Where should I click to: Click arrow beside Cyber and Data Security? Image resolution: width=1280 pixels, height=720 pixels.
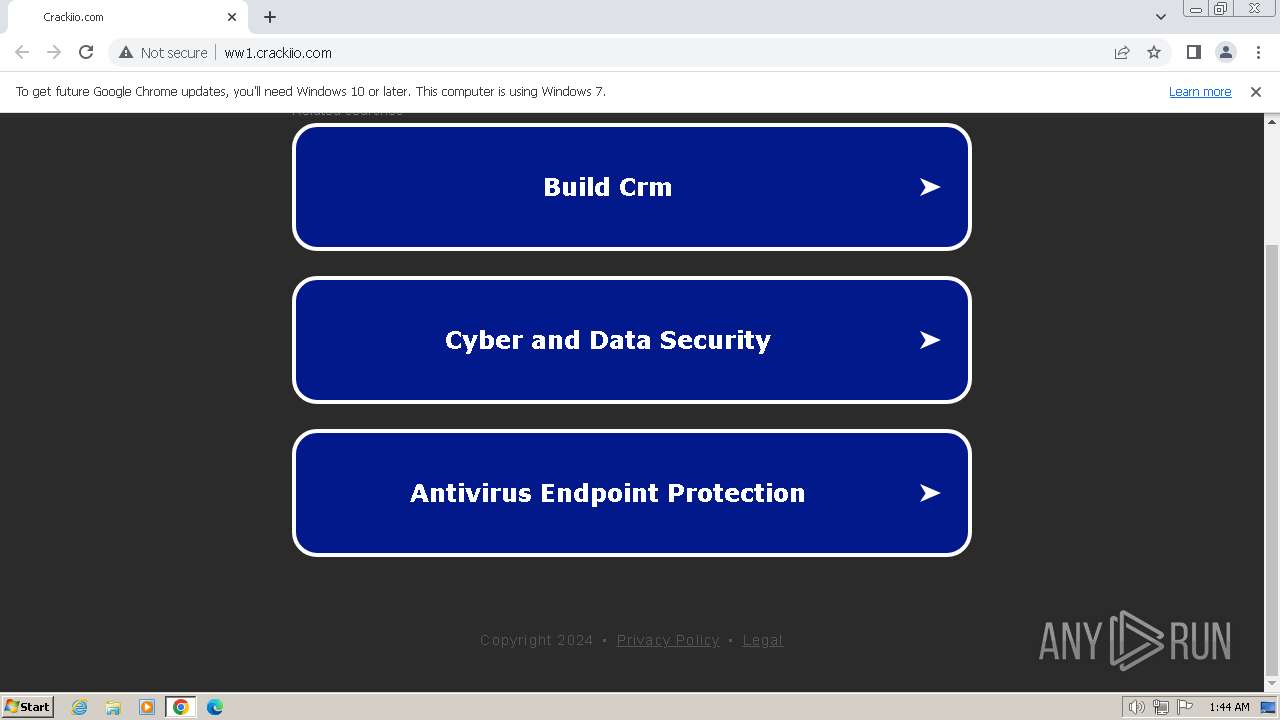[x=930, y=340]
